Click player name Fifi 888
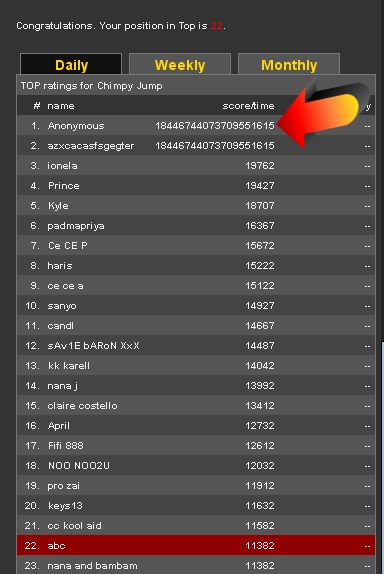 pos(66,446)
